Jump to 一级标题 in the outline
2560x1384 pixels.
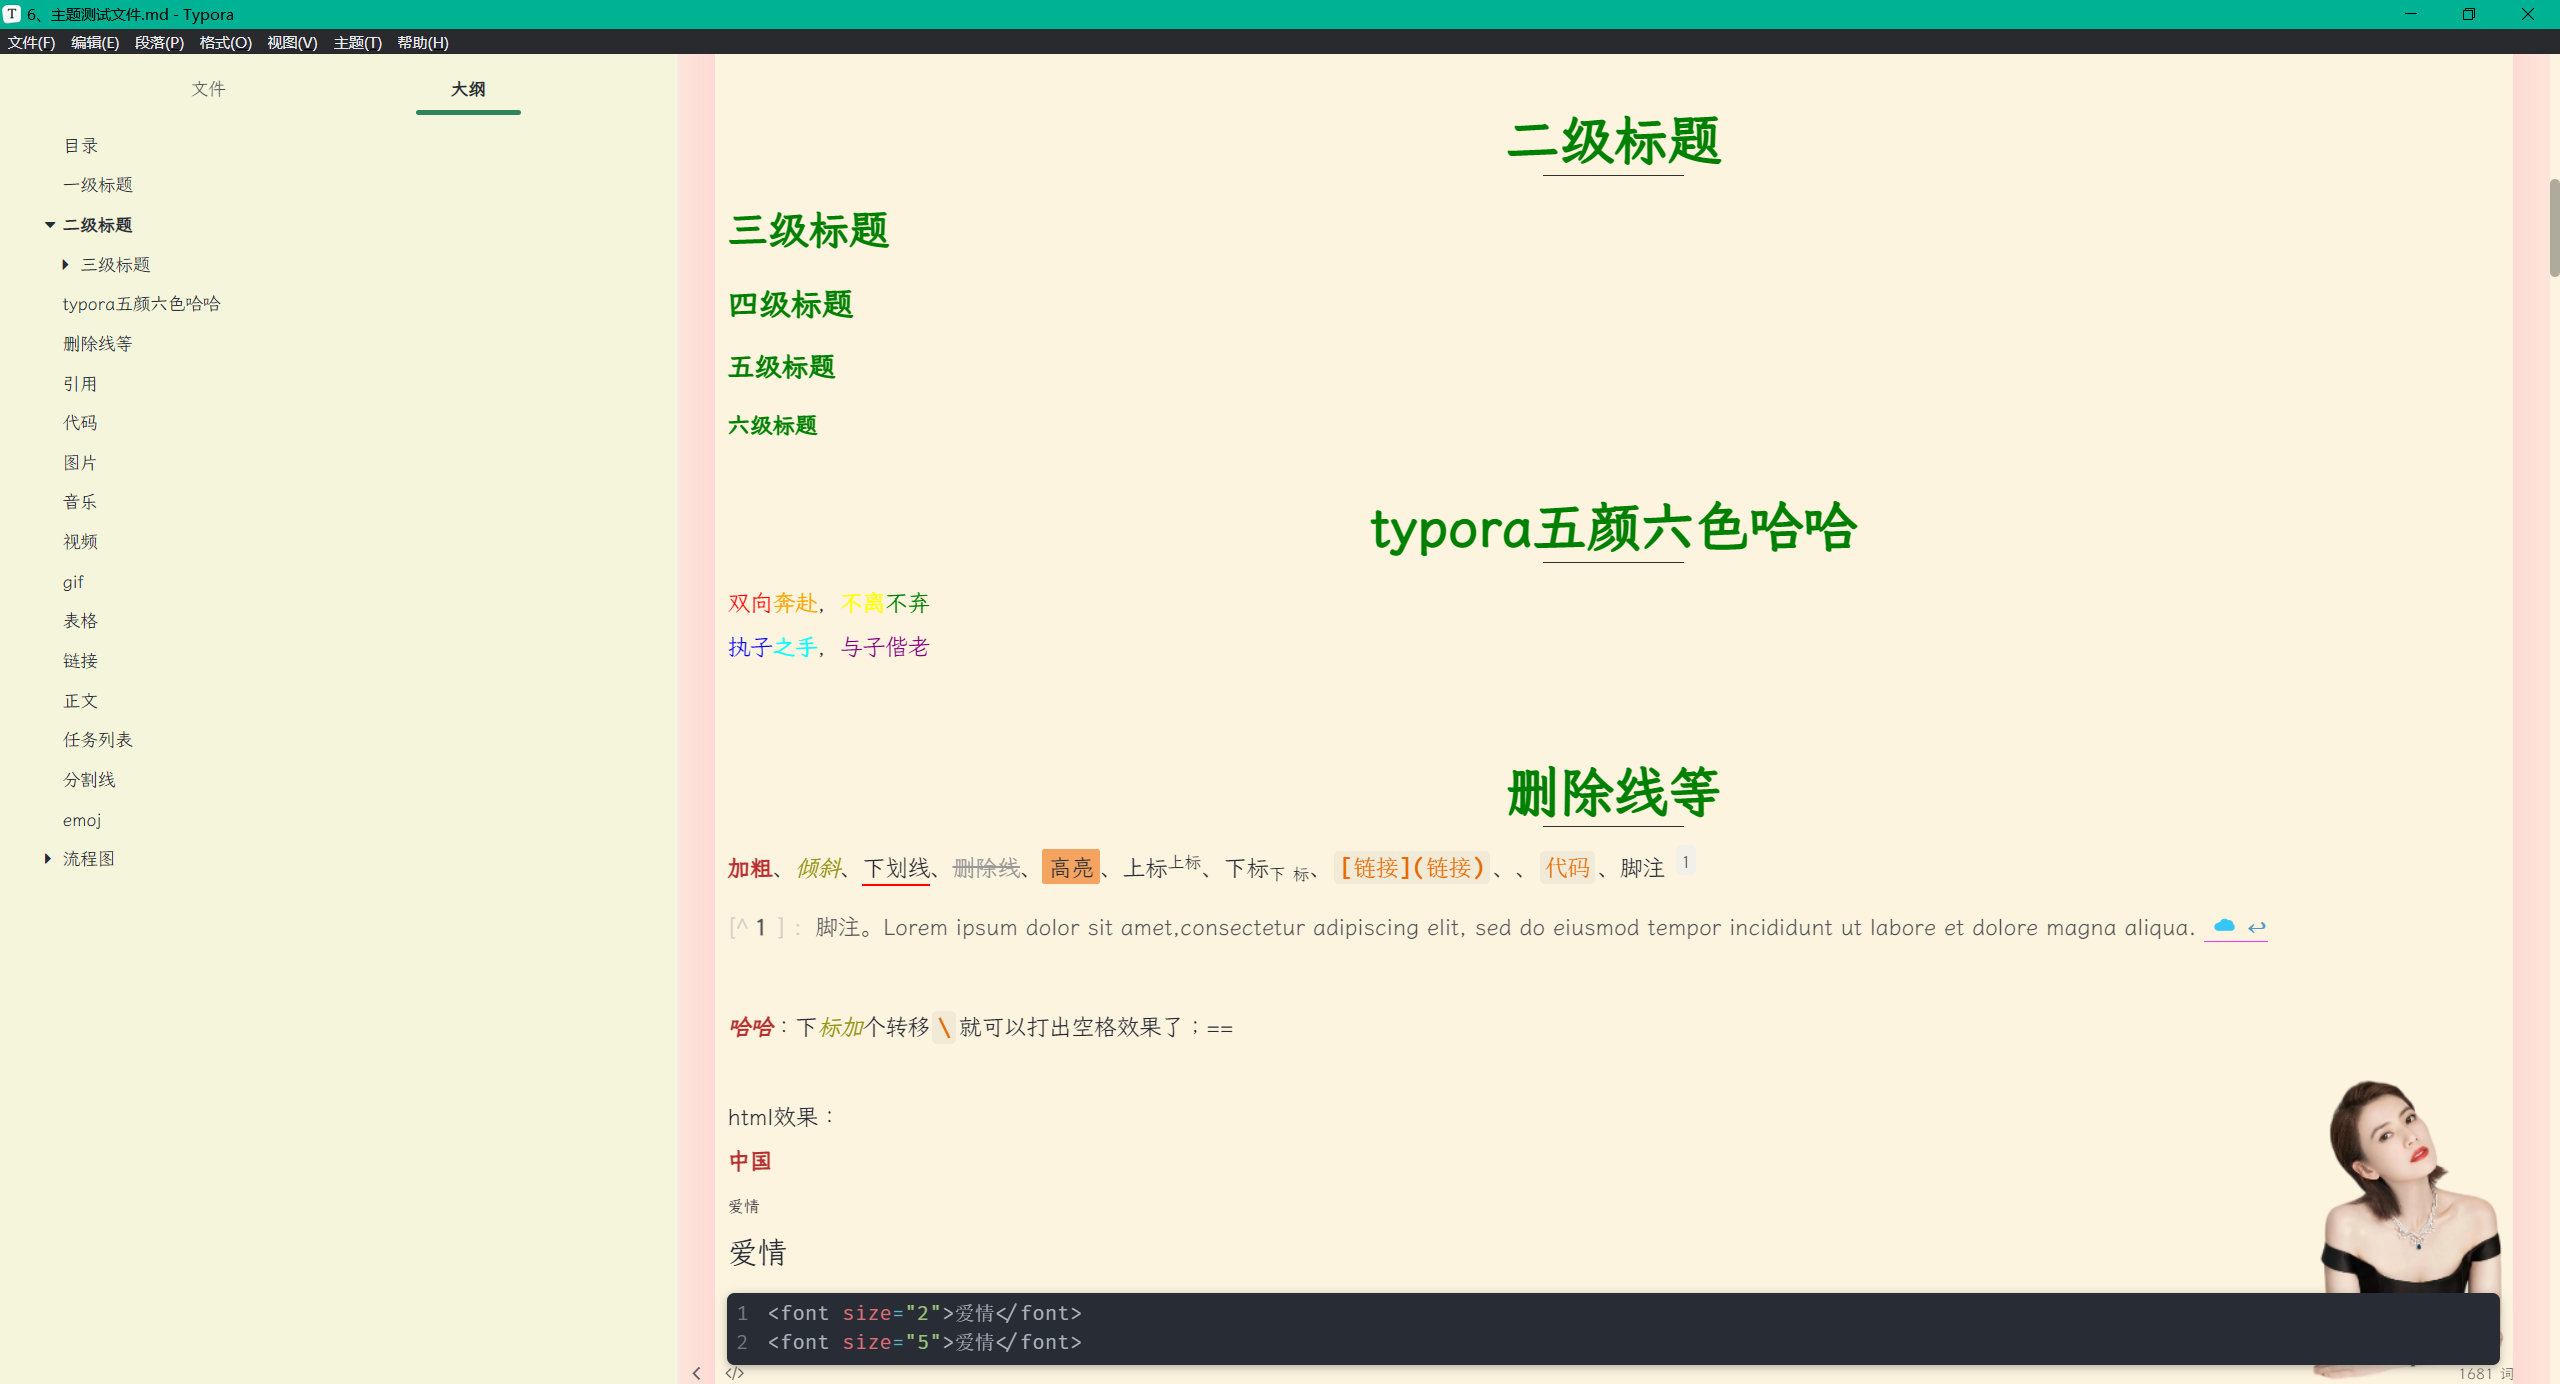point(98,185)
